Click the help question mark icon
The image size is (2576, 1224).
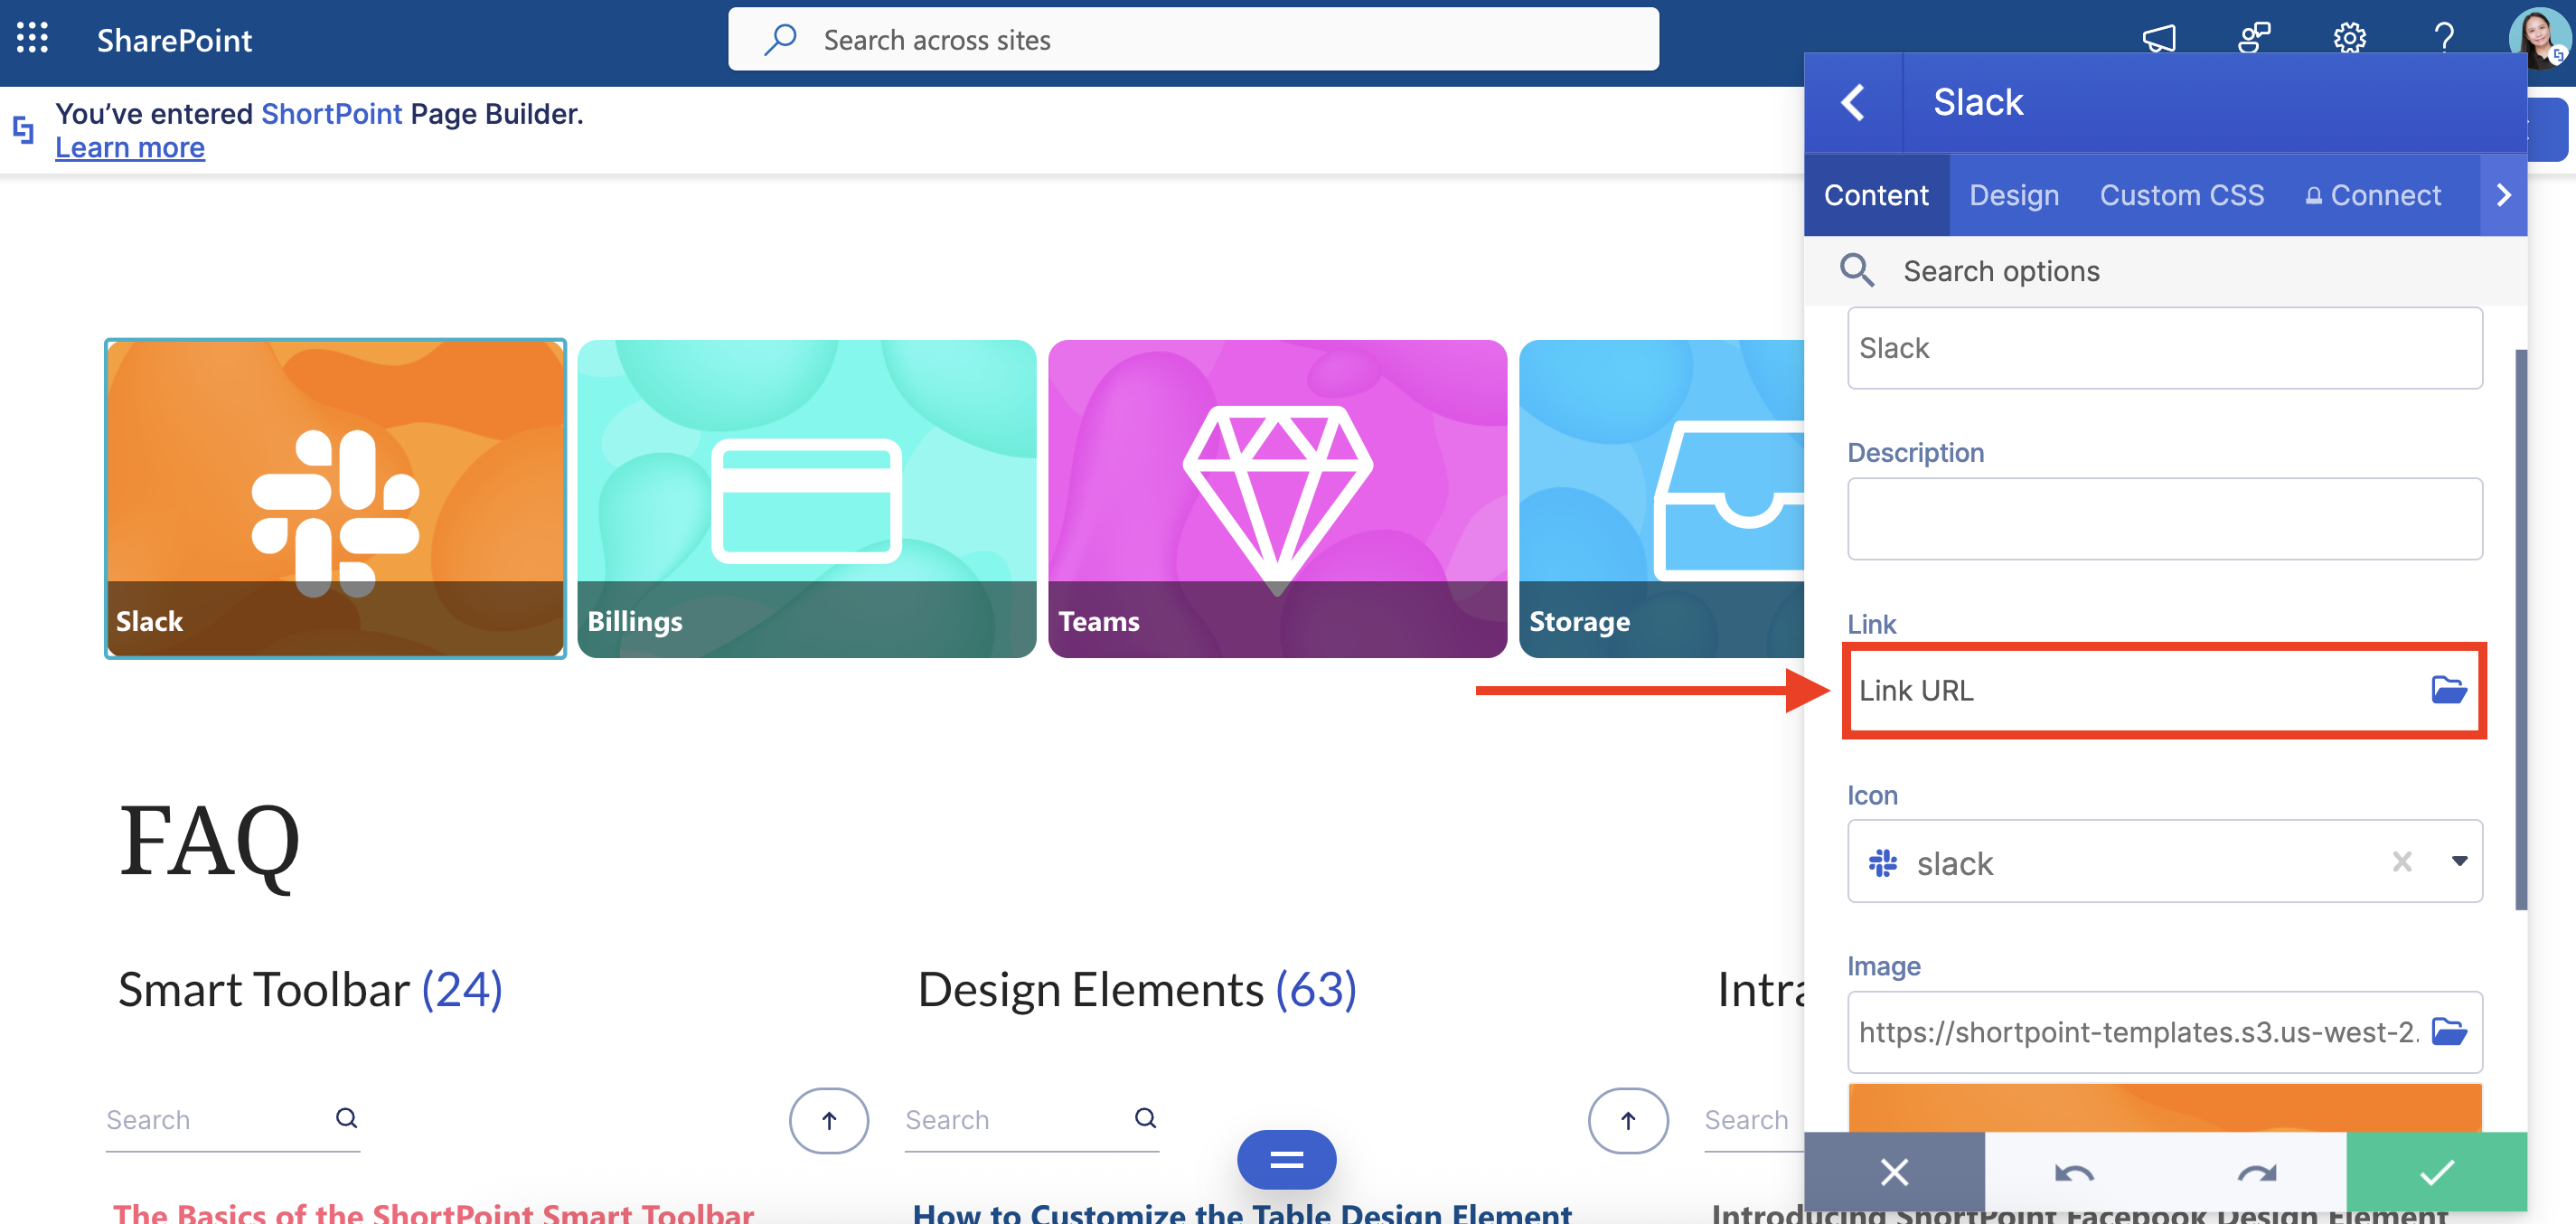click(x=2443, y=39)
